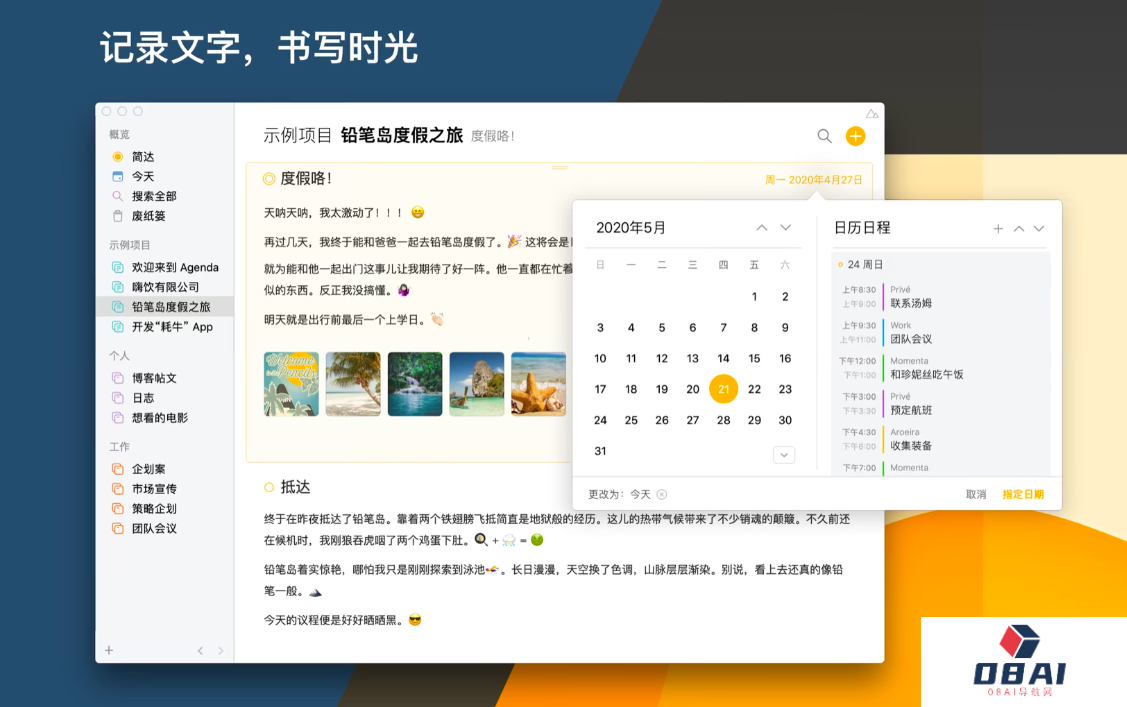Select 今天 in the sidebar overview
Viewport: 1127px width, 707px height.
[x=142, y=177]
